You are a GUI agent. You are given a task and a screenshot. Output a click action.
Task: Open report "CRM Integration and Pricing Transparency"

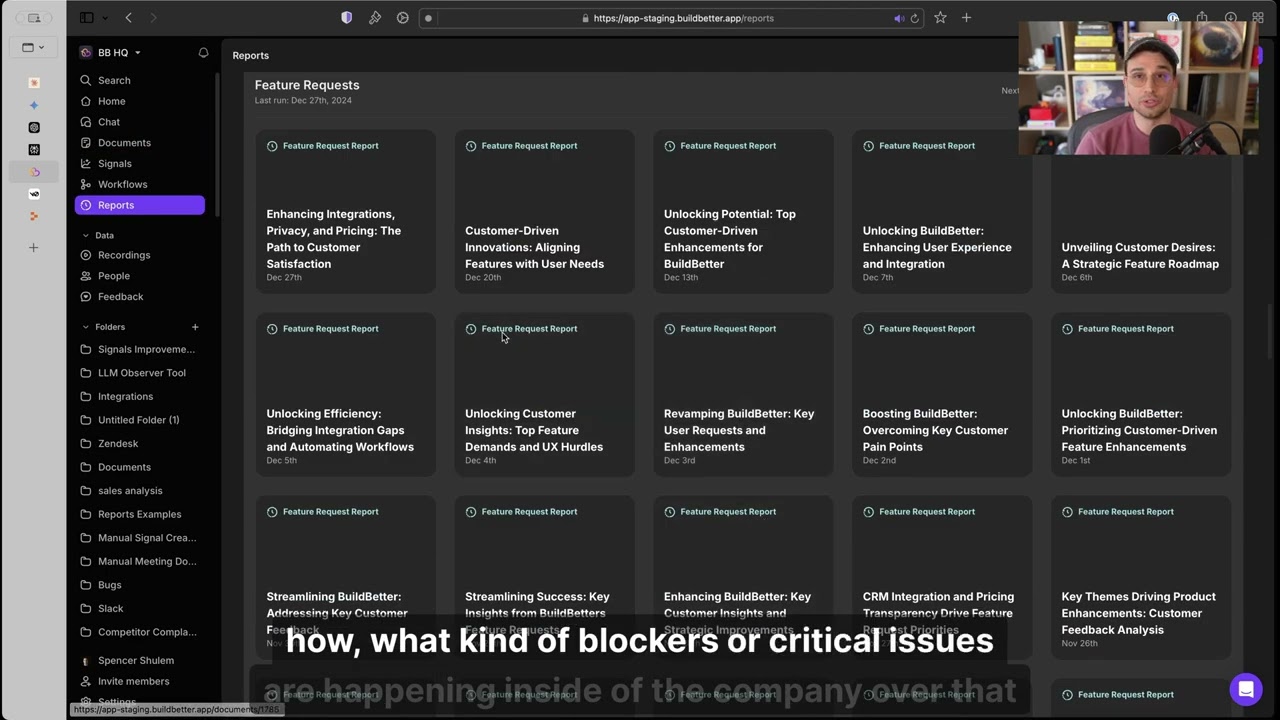click(x=942, y=577)
